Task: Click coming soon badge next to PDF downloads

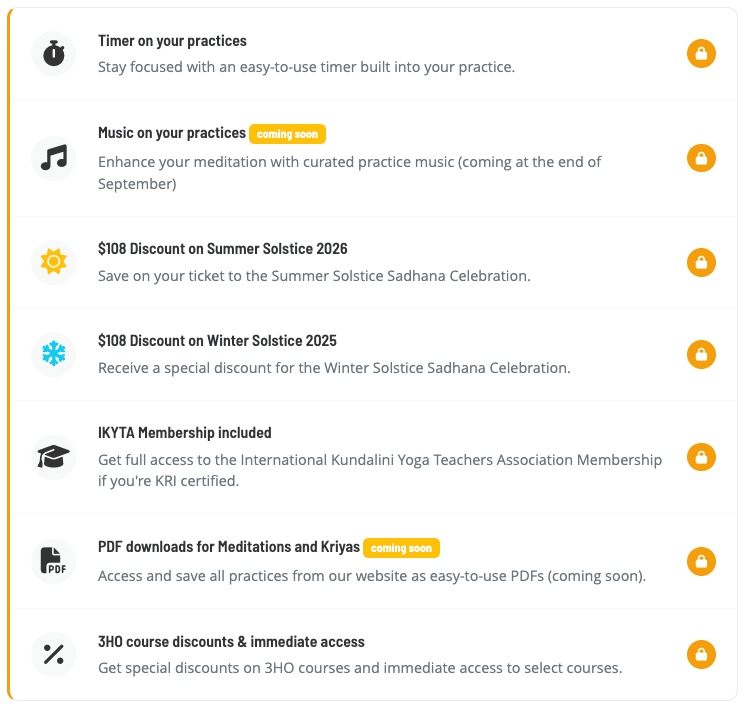Action: pyautogui.click(x=401, y=548)
